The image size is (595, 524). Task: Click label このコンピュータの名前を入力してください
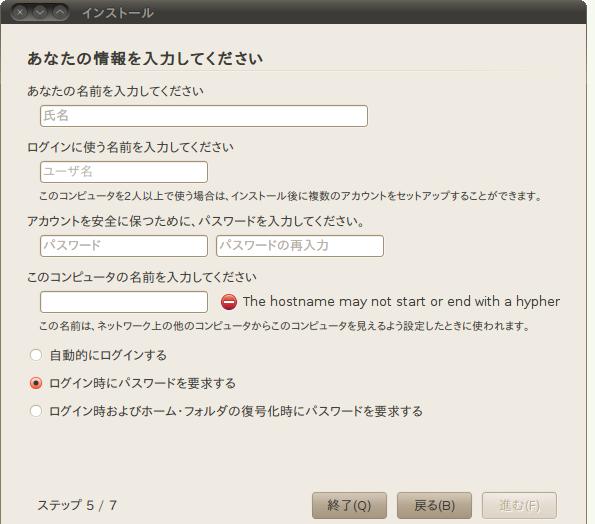(x=142, y=277)
